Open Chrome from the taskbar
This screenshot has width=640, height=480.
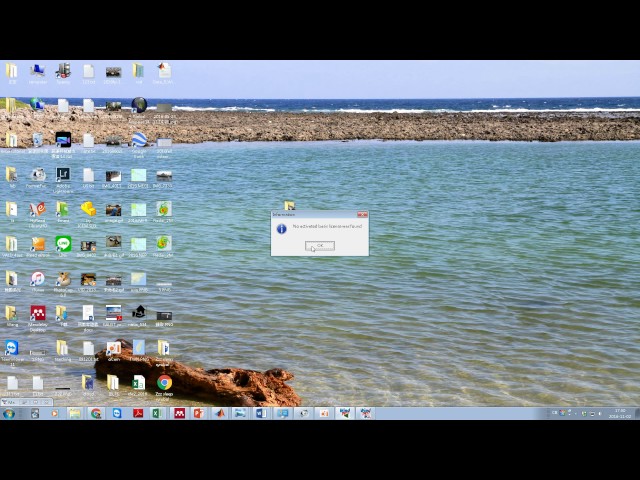click(x=96, y=413)
